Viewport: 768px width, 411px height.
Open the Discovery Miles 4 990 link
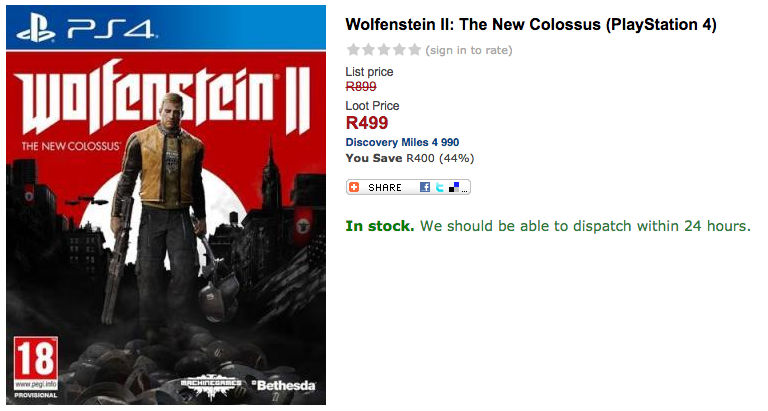[x=402, y=143]
